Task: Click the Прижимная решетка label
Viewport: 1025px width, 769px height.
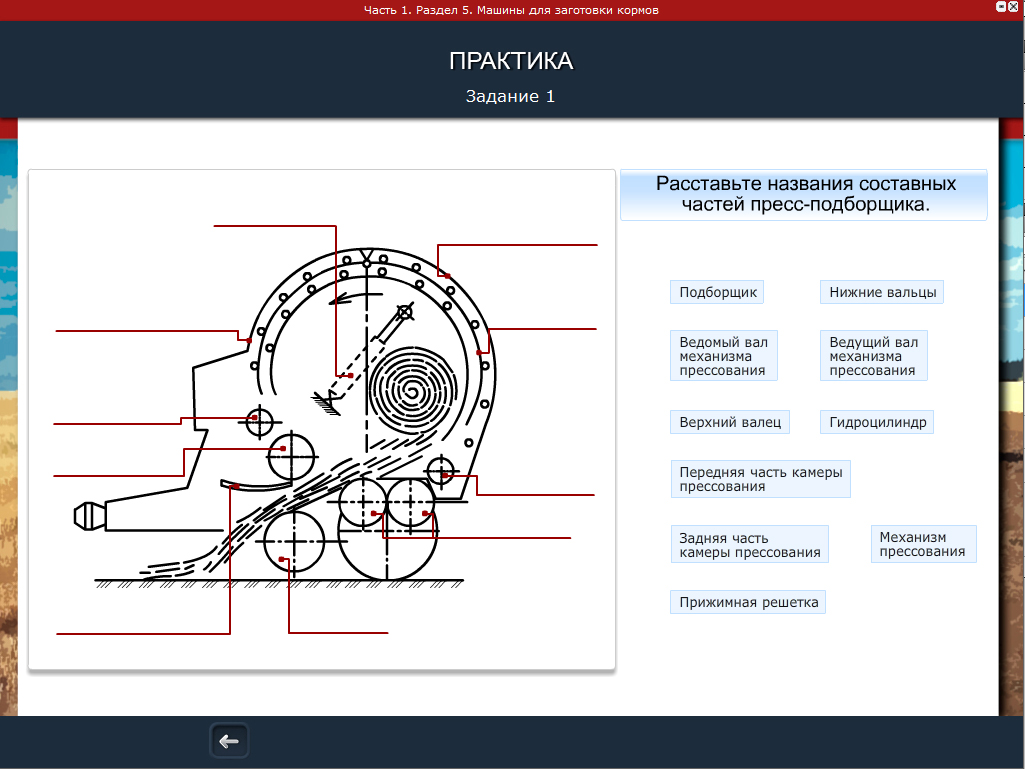Action: pyautogui.click(x=748, y=602)
